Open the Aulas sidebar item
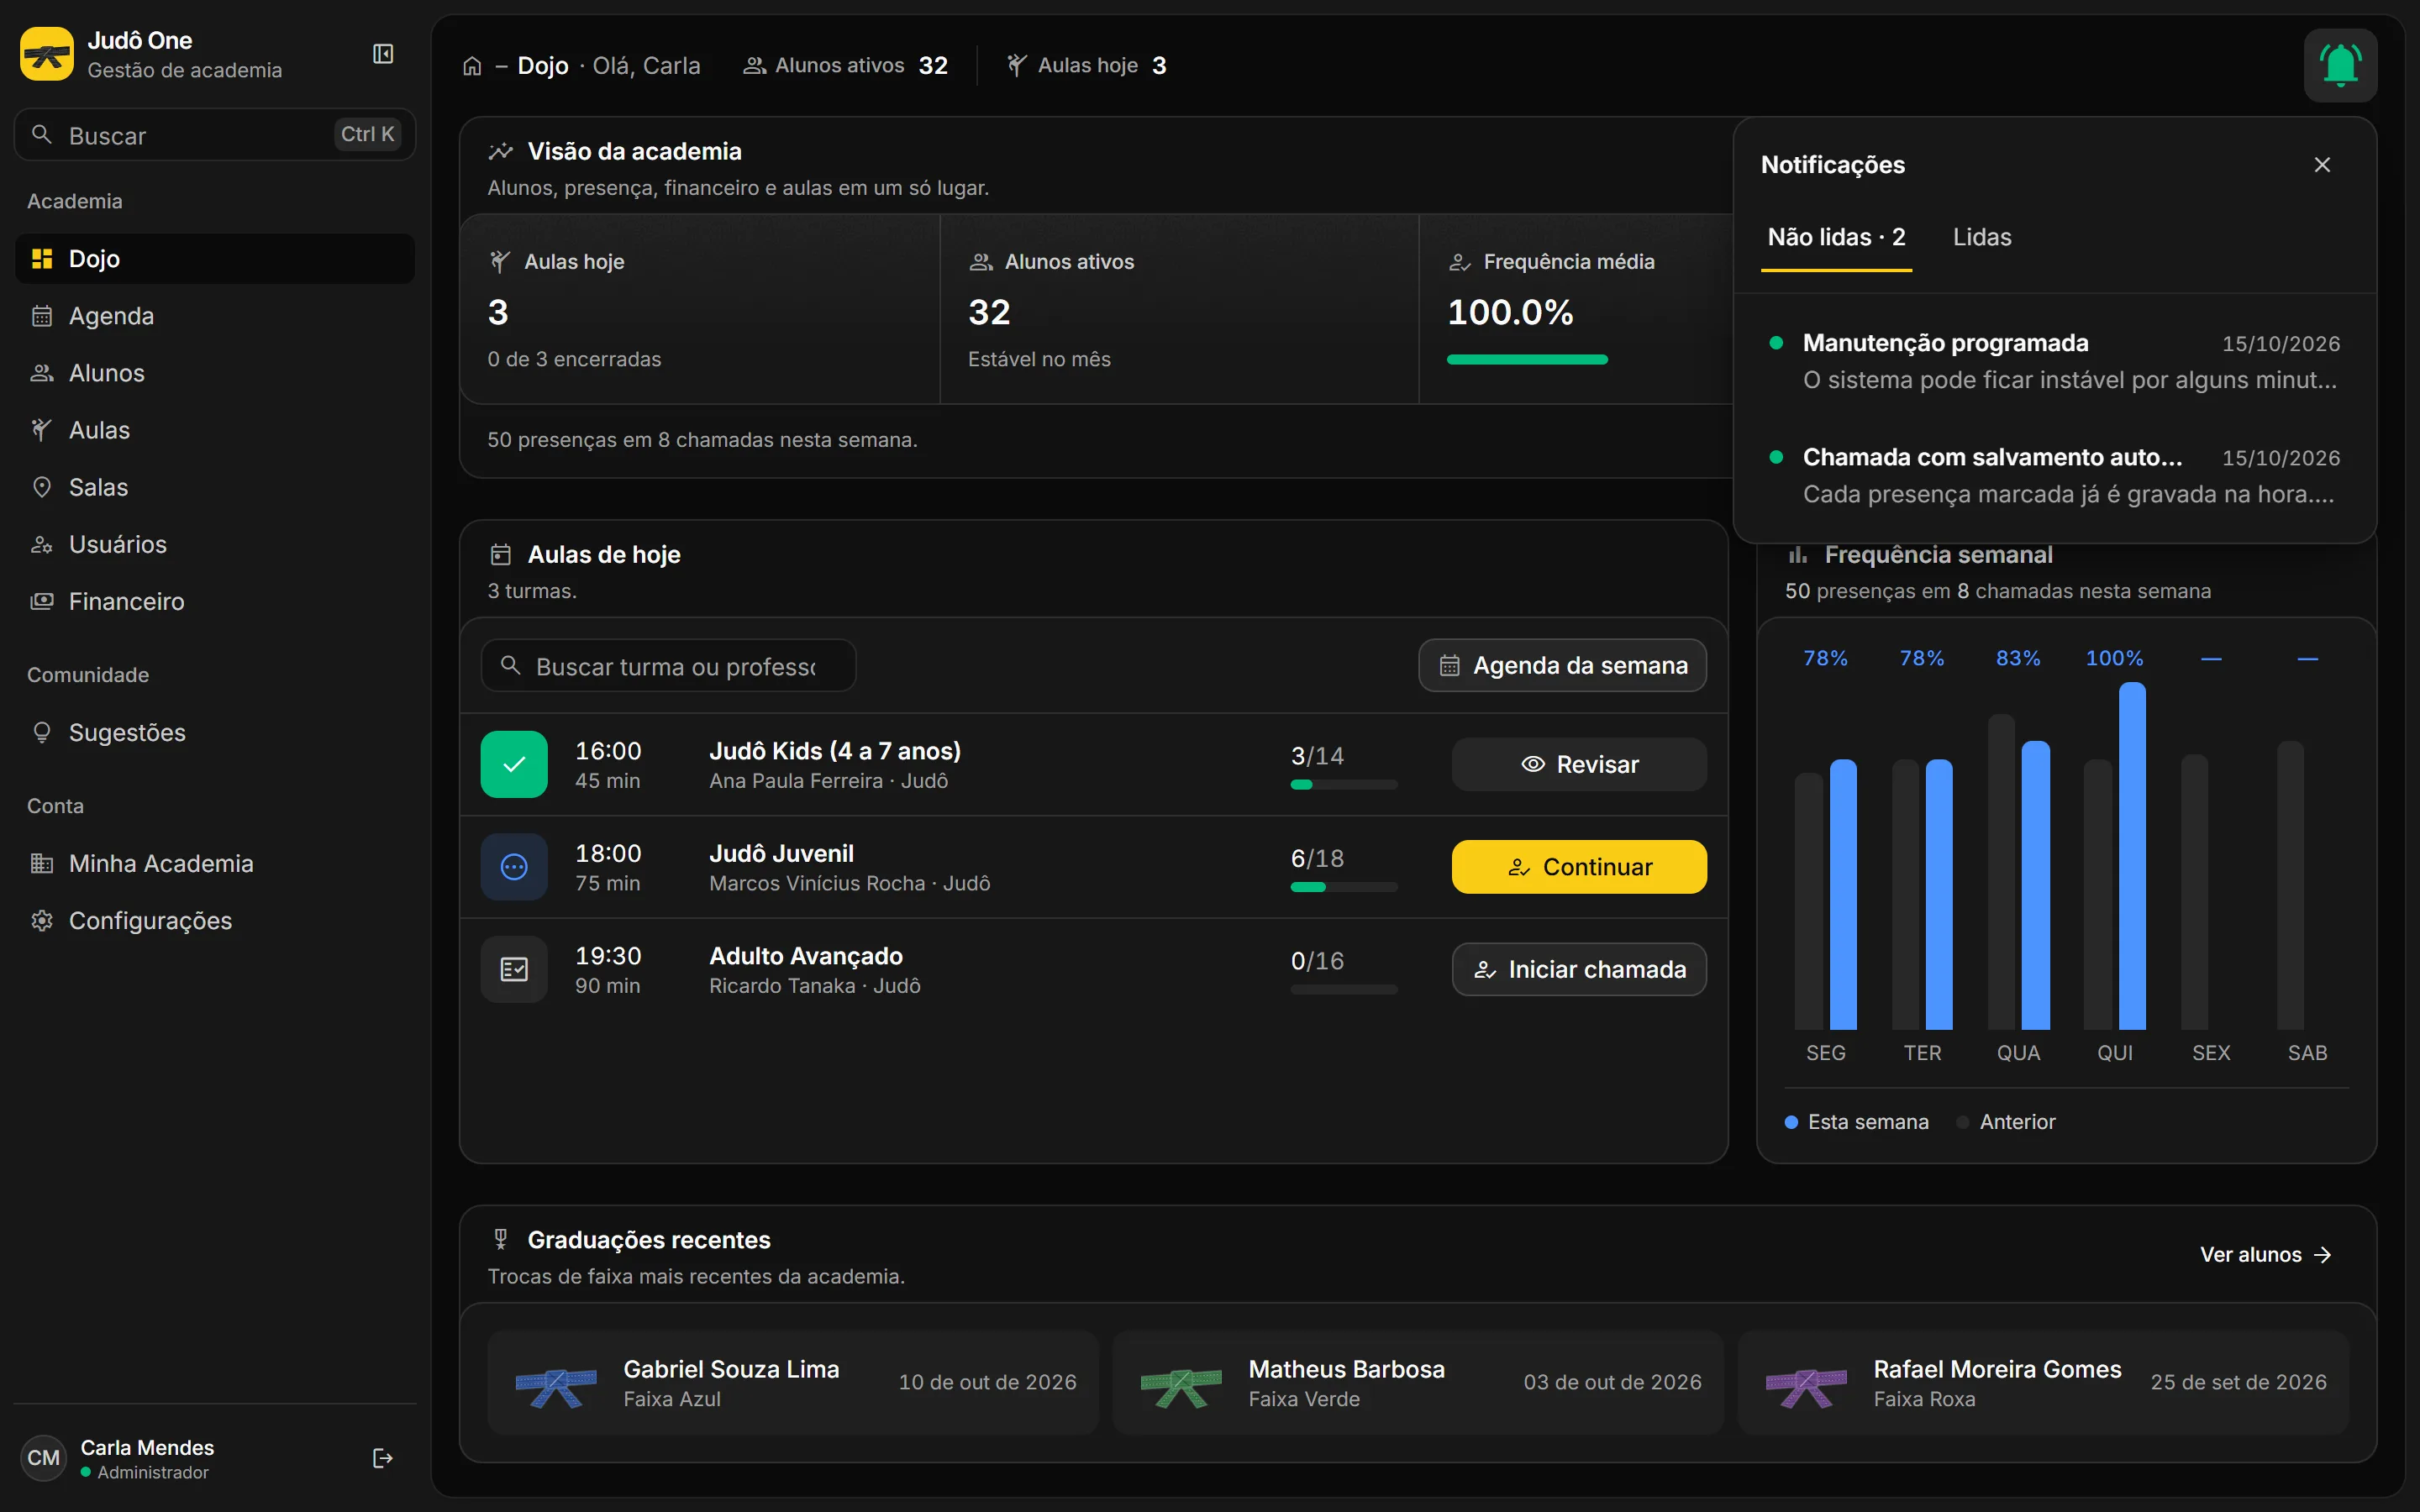Viewport: 2420px width, 1512px height. 215,430
